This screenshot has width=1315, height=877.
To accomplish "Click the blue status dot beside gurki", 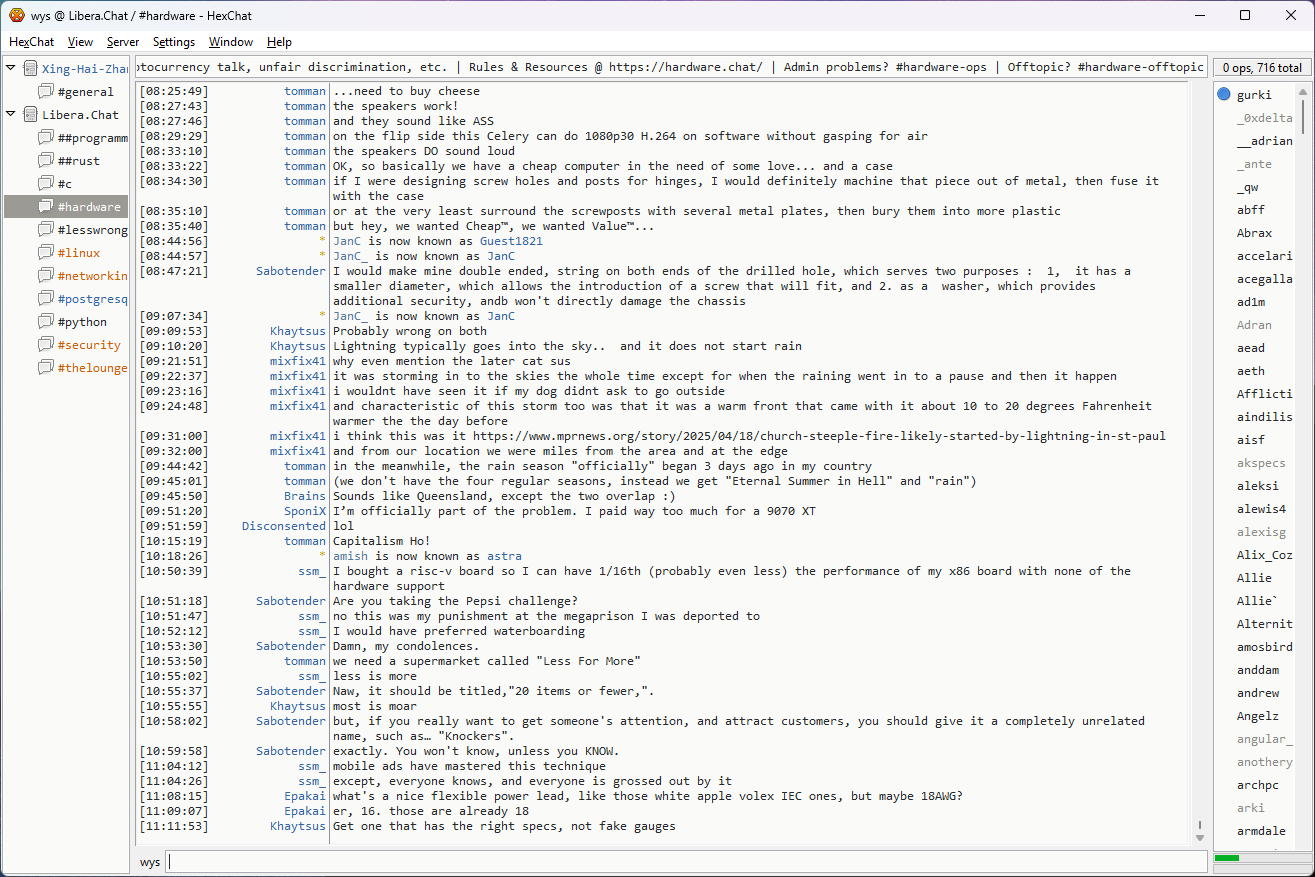I will [x=1223, y=95].
